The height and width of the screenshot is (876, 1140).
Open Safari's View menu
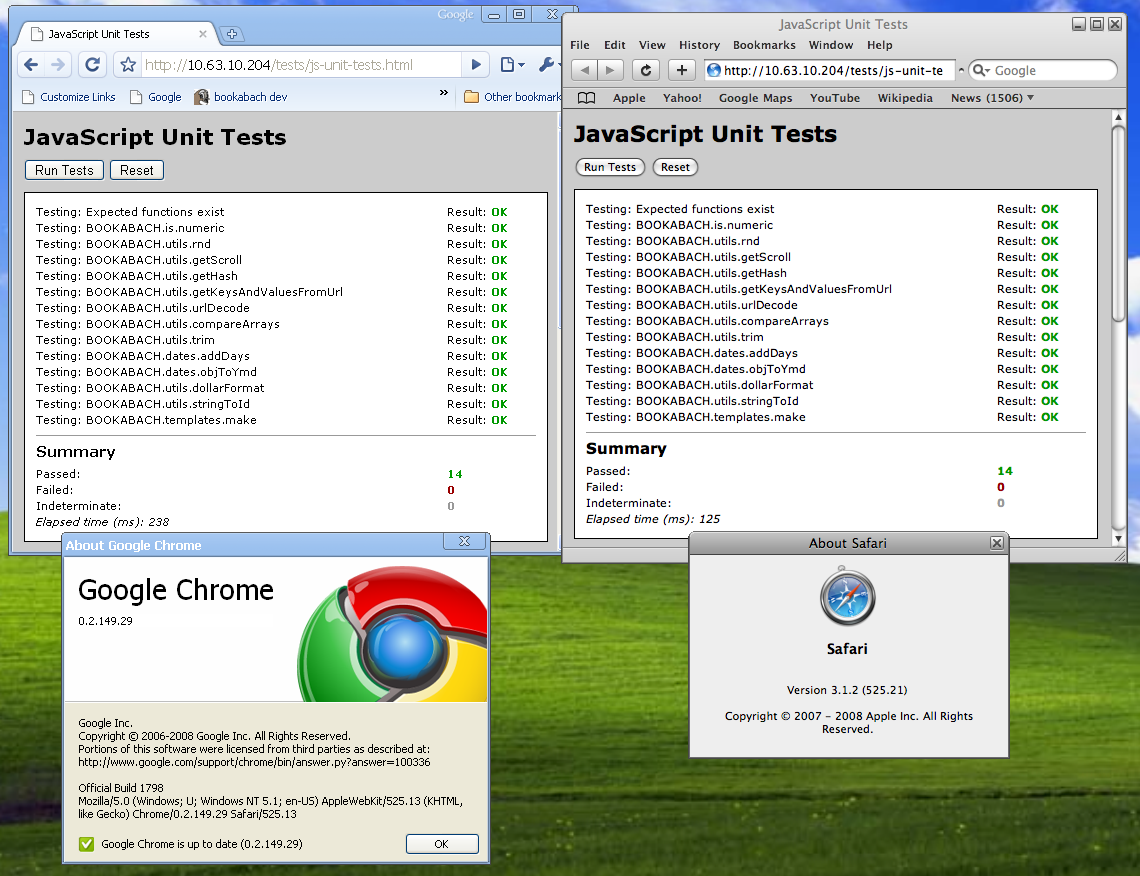click(652, 45)
